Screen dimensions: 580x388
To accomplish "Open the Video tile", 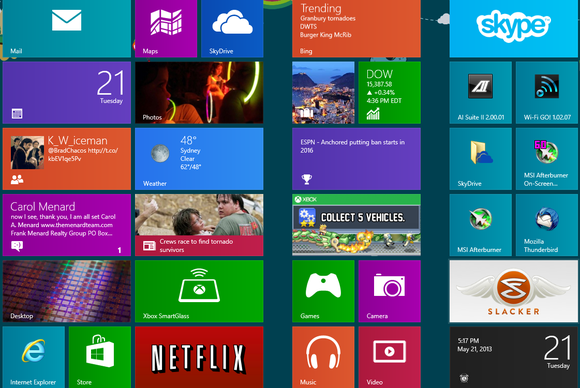I will 390,357.
